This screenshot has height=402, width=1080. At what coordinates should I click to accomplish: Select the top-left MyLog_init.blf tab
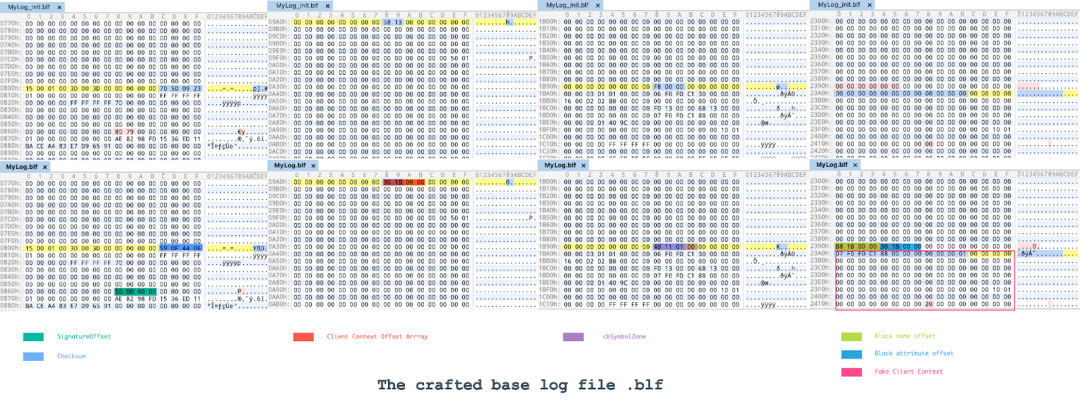click(28, 7)
